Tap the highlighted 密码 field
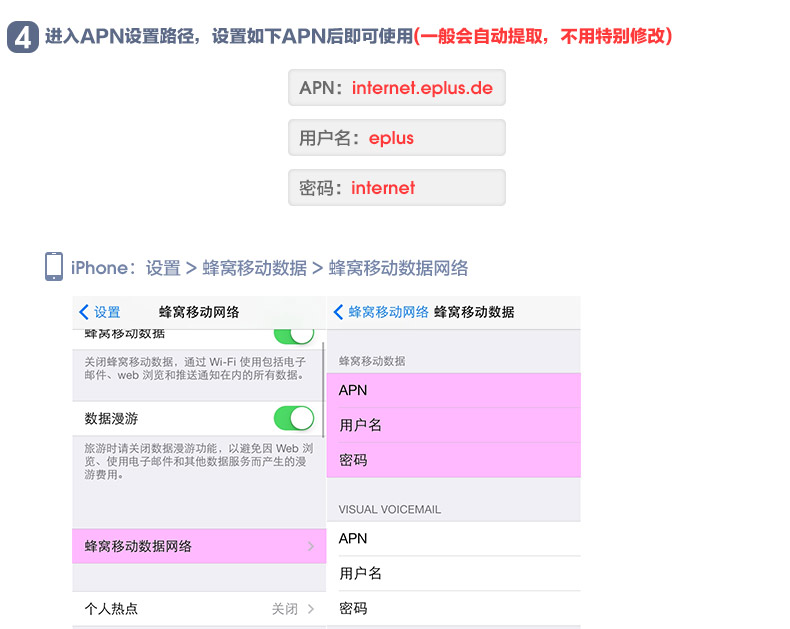The width and height of the screenshot is (790, 629). pos(453,460)
